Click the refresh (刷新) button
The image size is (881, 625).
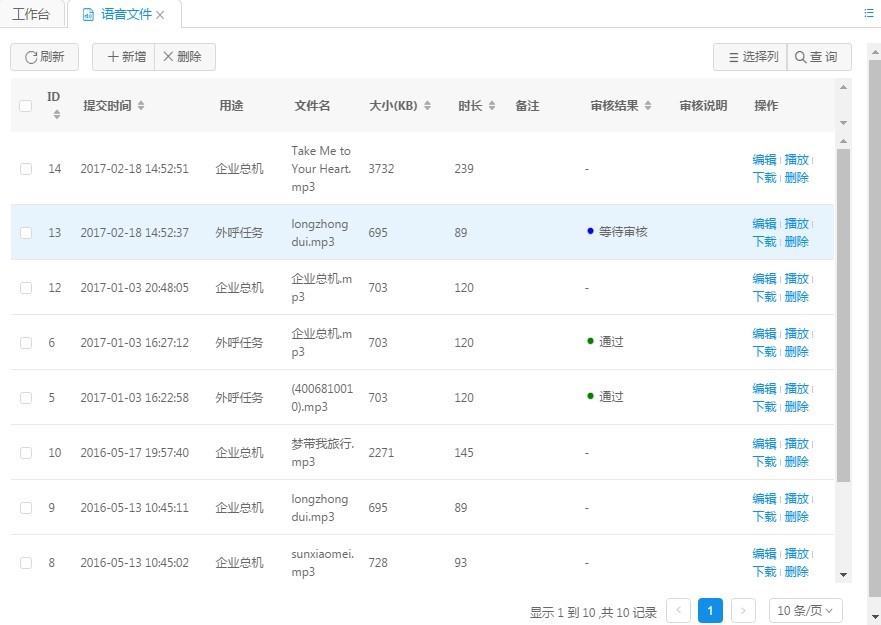coord(45,57)
